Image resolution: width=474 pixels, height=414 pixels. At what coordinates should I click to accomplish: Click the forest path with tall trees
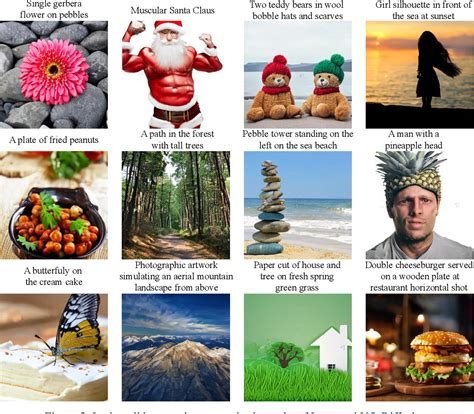(x=176, y=205)
